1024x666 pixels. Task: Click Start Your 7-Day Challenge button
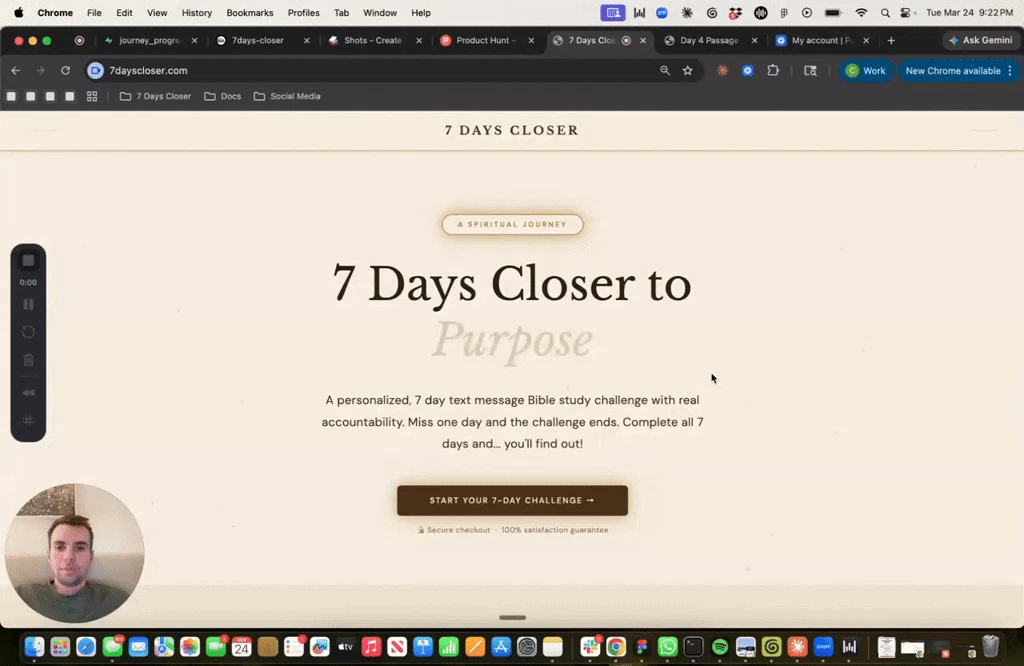click(x=512, y=500)
